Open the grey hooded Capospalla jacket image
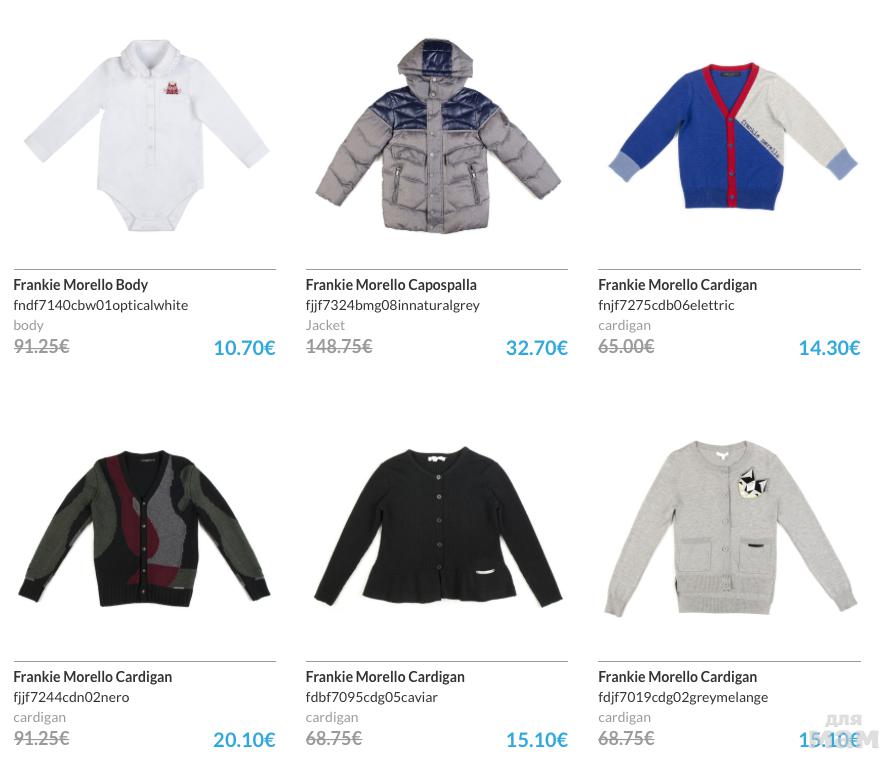The width and height of the screenshot is (894, 763). [x=438, y=136]
